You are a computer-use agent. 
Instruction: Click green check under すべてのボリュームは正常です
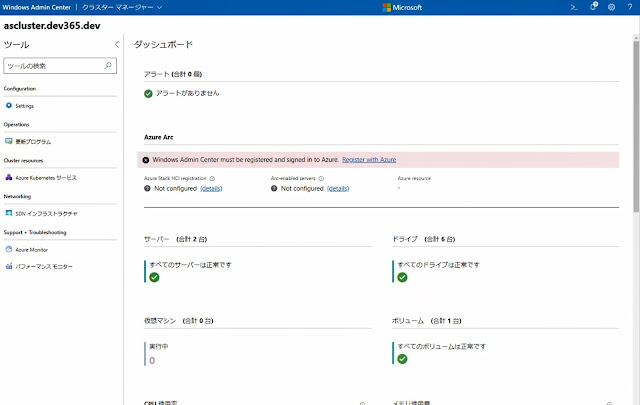[x=402, y=359]
